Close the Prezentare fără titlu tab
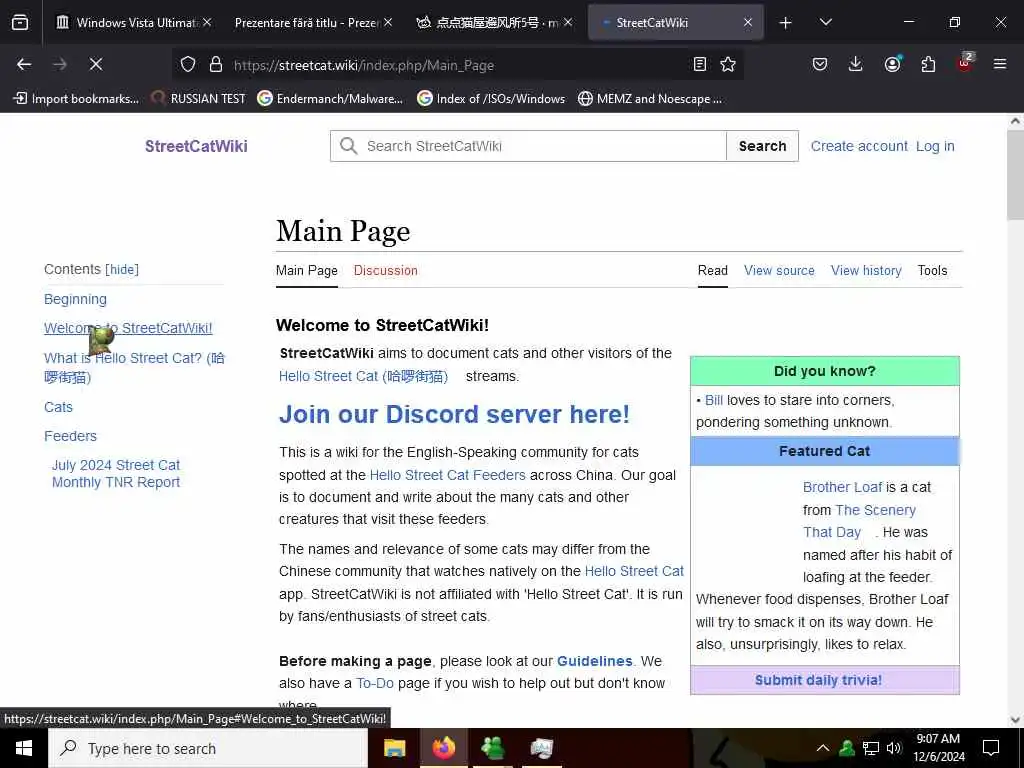 pyautogui.click(x=388, y=22)
